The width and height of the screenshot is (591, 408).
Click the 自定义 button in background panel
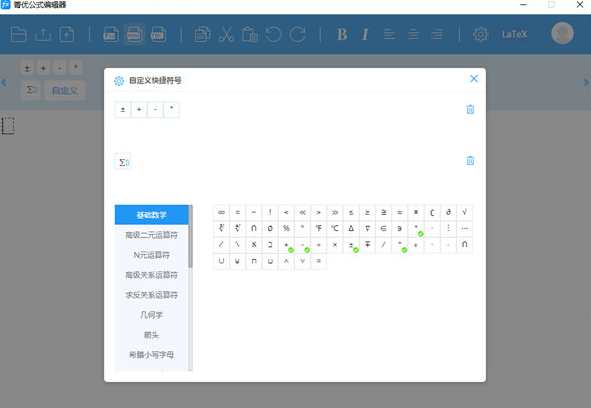pos(65,90)
